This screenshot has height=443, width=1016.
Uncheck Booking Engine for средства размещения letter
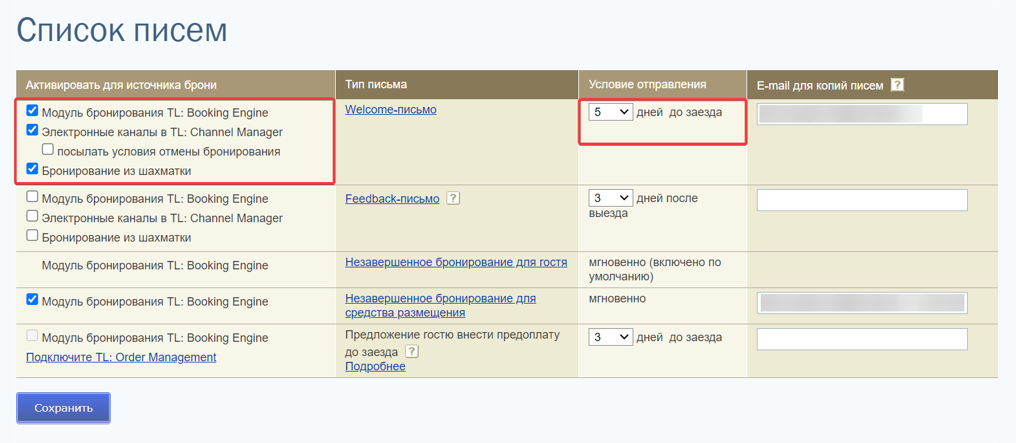coord(32,301)
